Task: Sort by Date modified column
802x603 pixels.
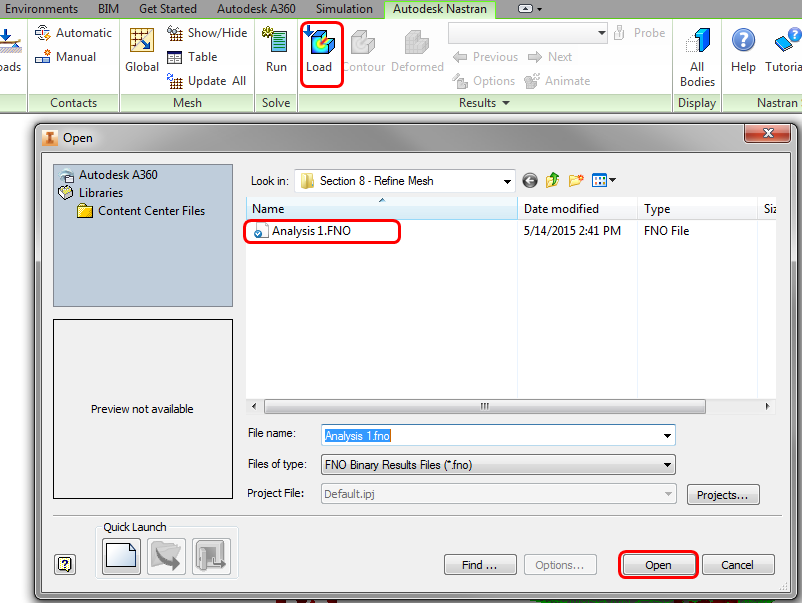Action: tap(577, 209)
